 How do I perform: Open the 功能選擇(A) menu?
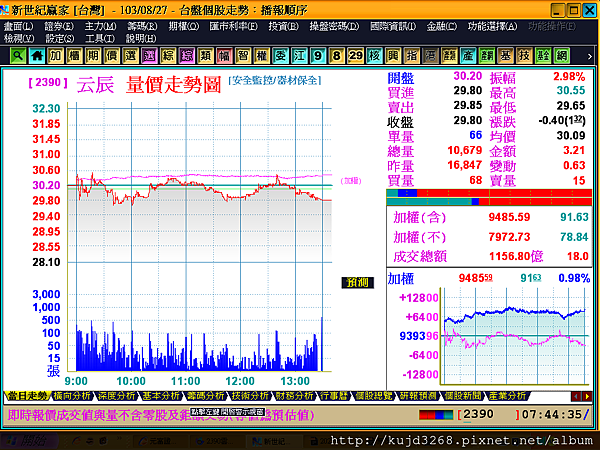[x=492, y=26]
